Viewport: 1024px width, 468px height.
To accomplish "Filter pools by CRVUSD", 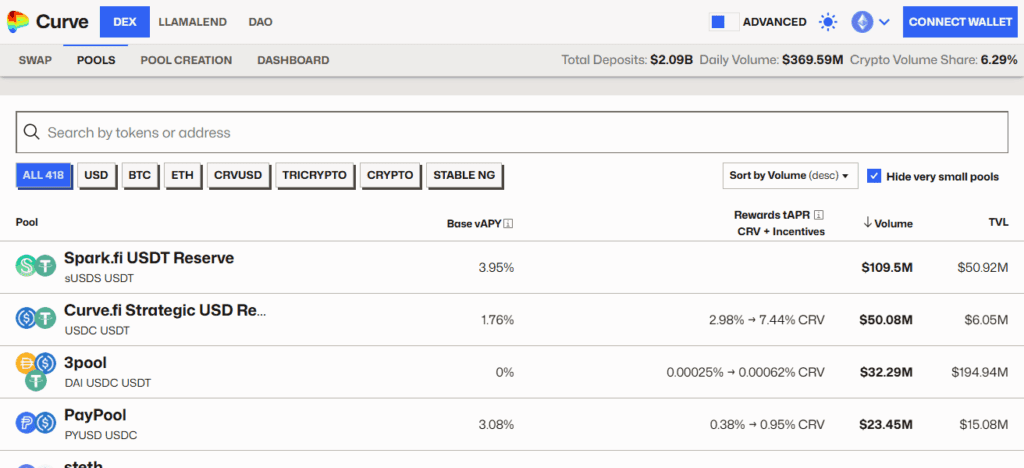I will [x=238, y=176].
